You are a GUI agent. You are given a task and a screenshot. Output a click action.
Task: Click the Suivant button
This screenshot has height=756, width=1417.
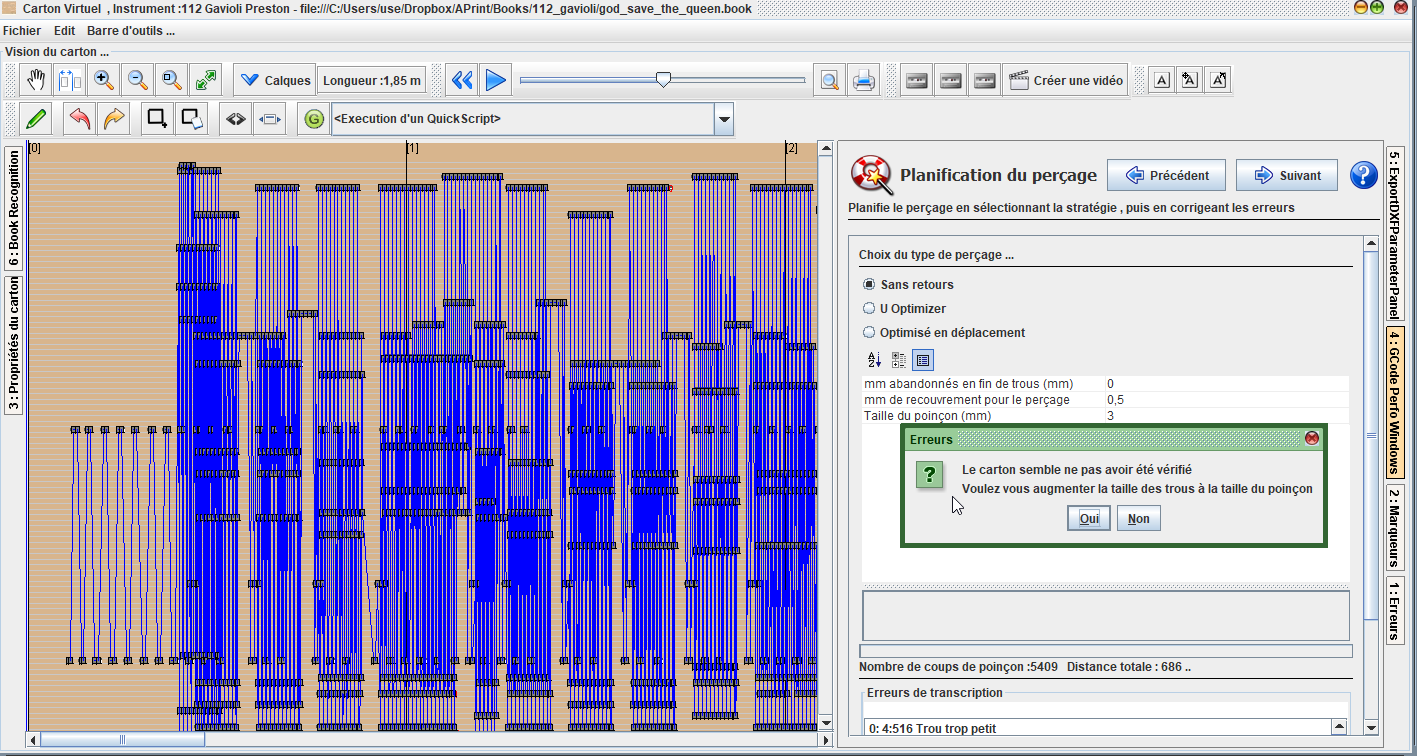(x=1286, y=175)
